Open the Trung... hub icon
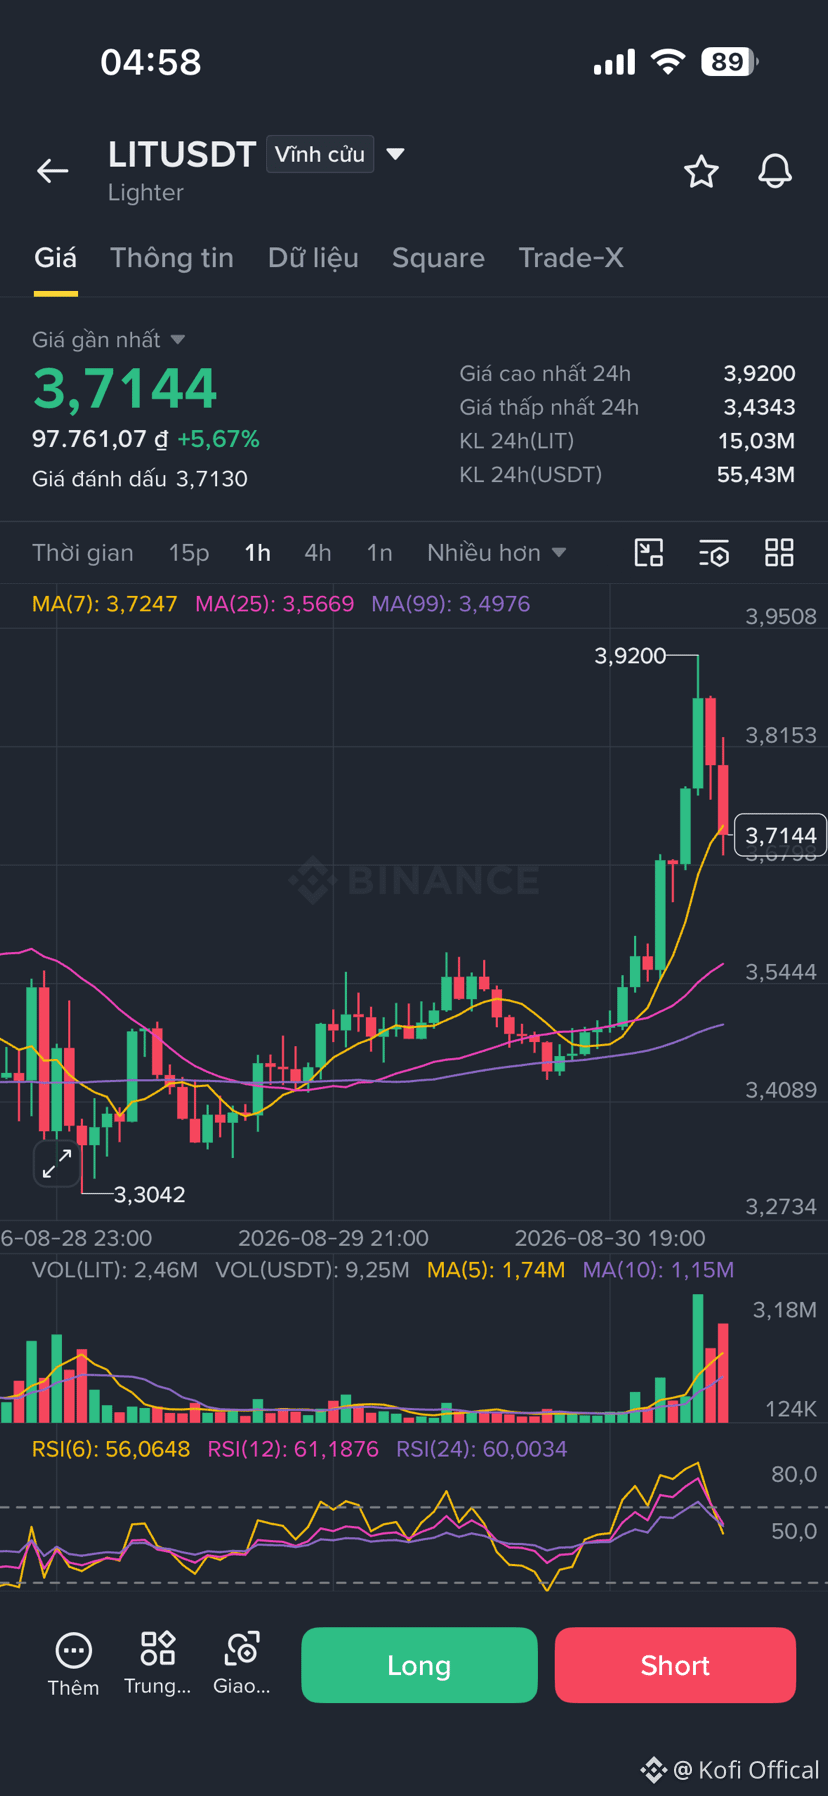The image size is (828, 1796). click(x=157, y=1664)
